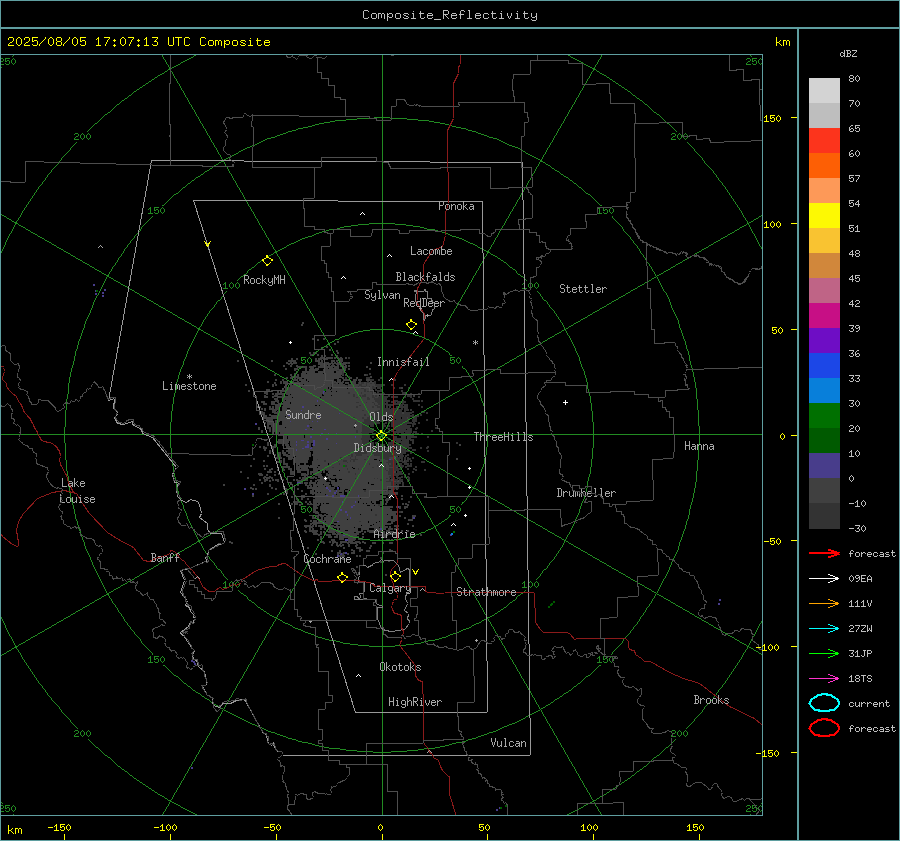This screenshot has width=900, height=841.
Task: Click the Innisfail label
Action: click(x=403, y=362)
